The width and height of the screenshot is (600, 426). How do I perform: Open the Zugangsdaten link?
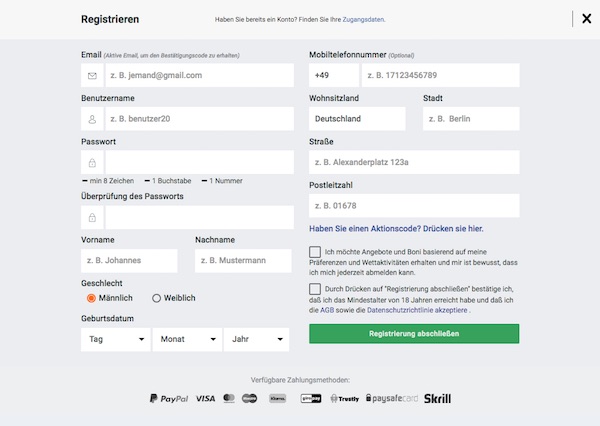[363, 20]
